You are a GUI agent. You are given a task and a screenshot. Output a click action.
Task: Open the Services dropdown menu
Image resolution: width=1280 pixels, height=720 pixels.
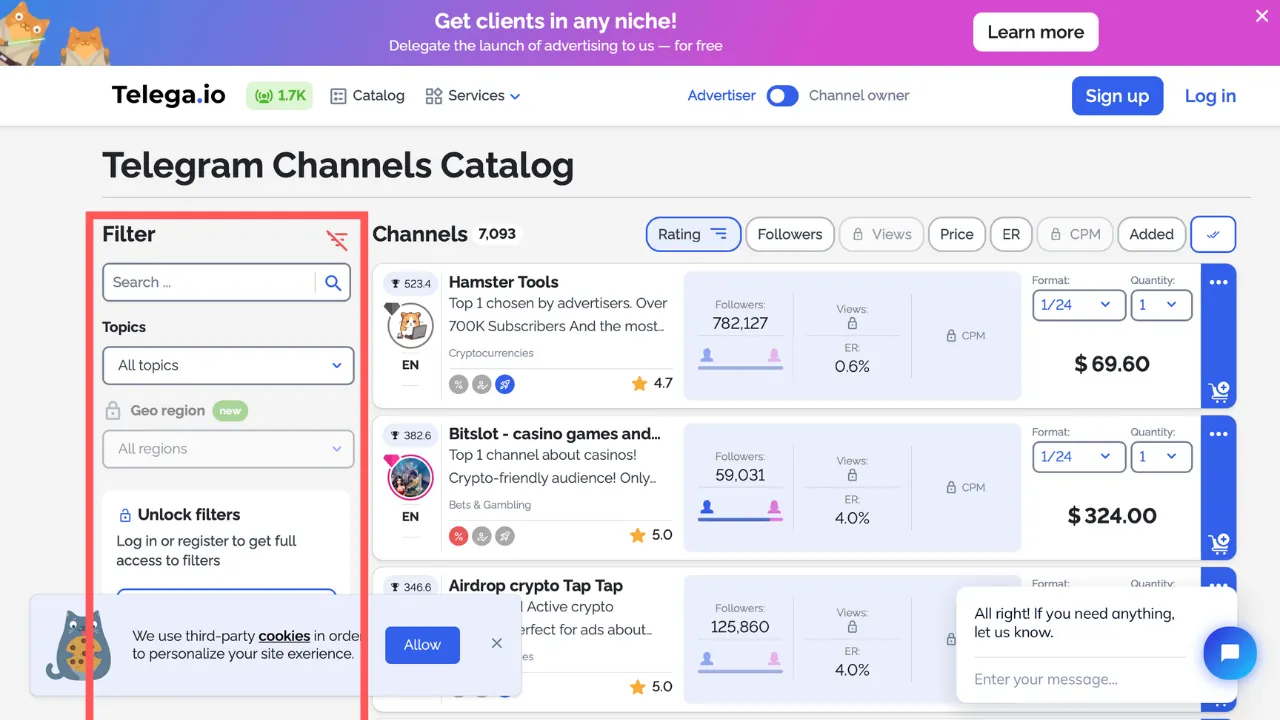click(x=473, y=96)
